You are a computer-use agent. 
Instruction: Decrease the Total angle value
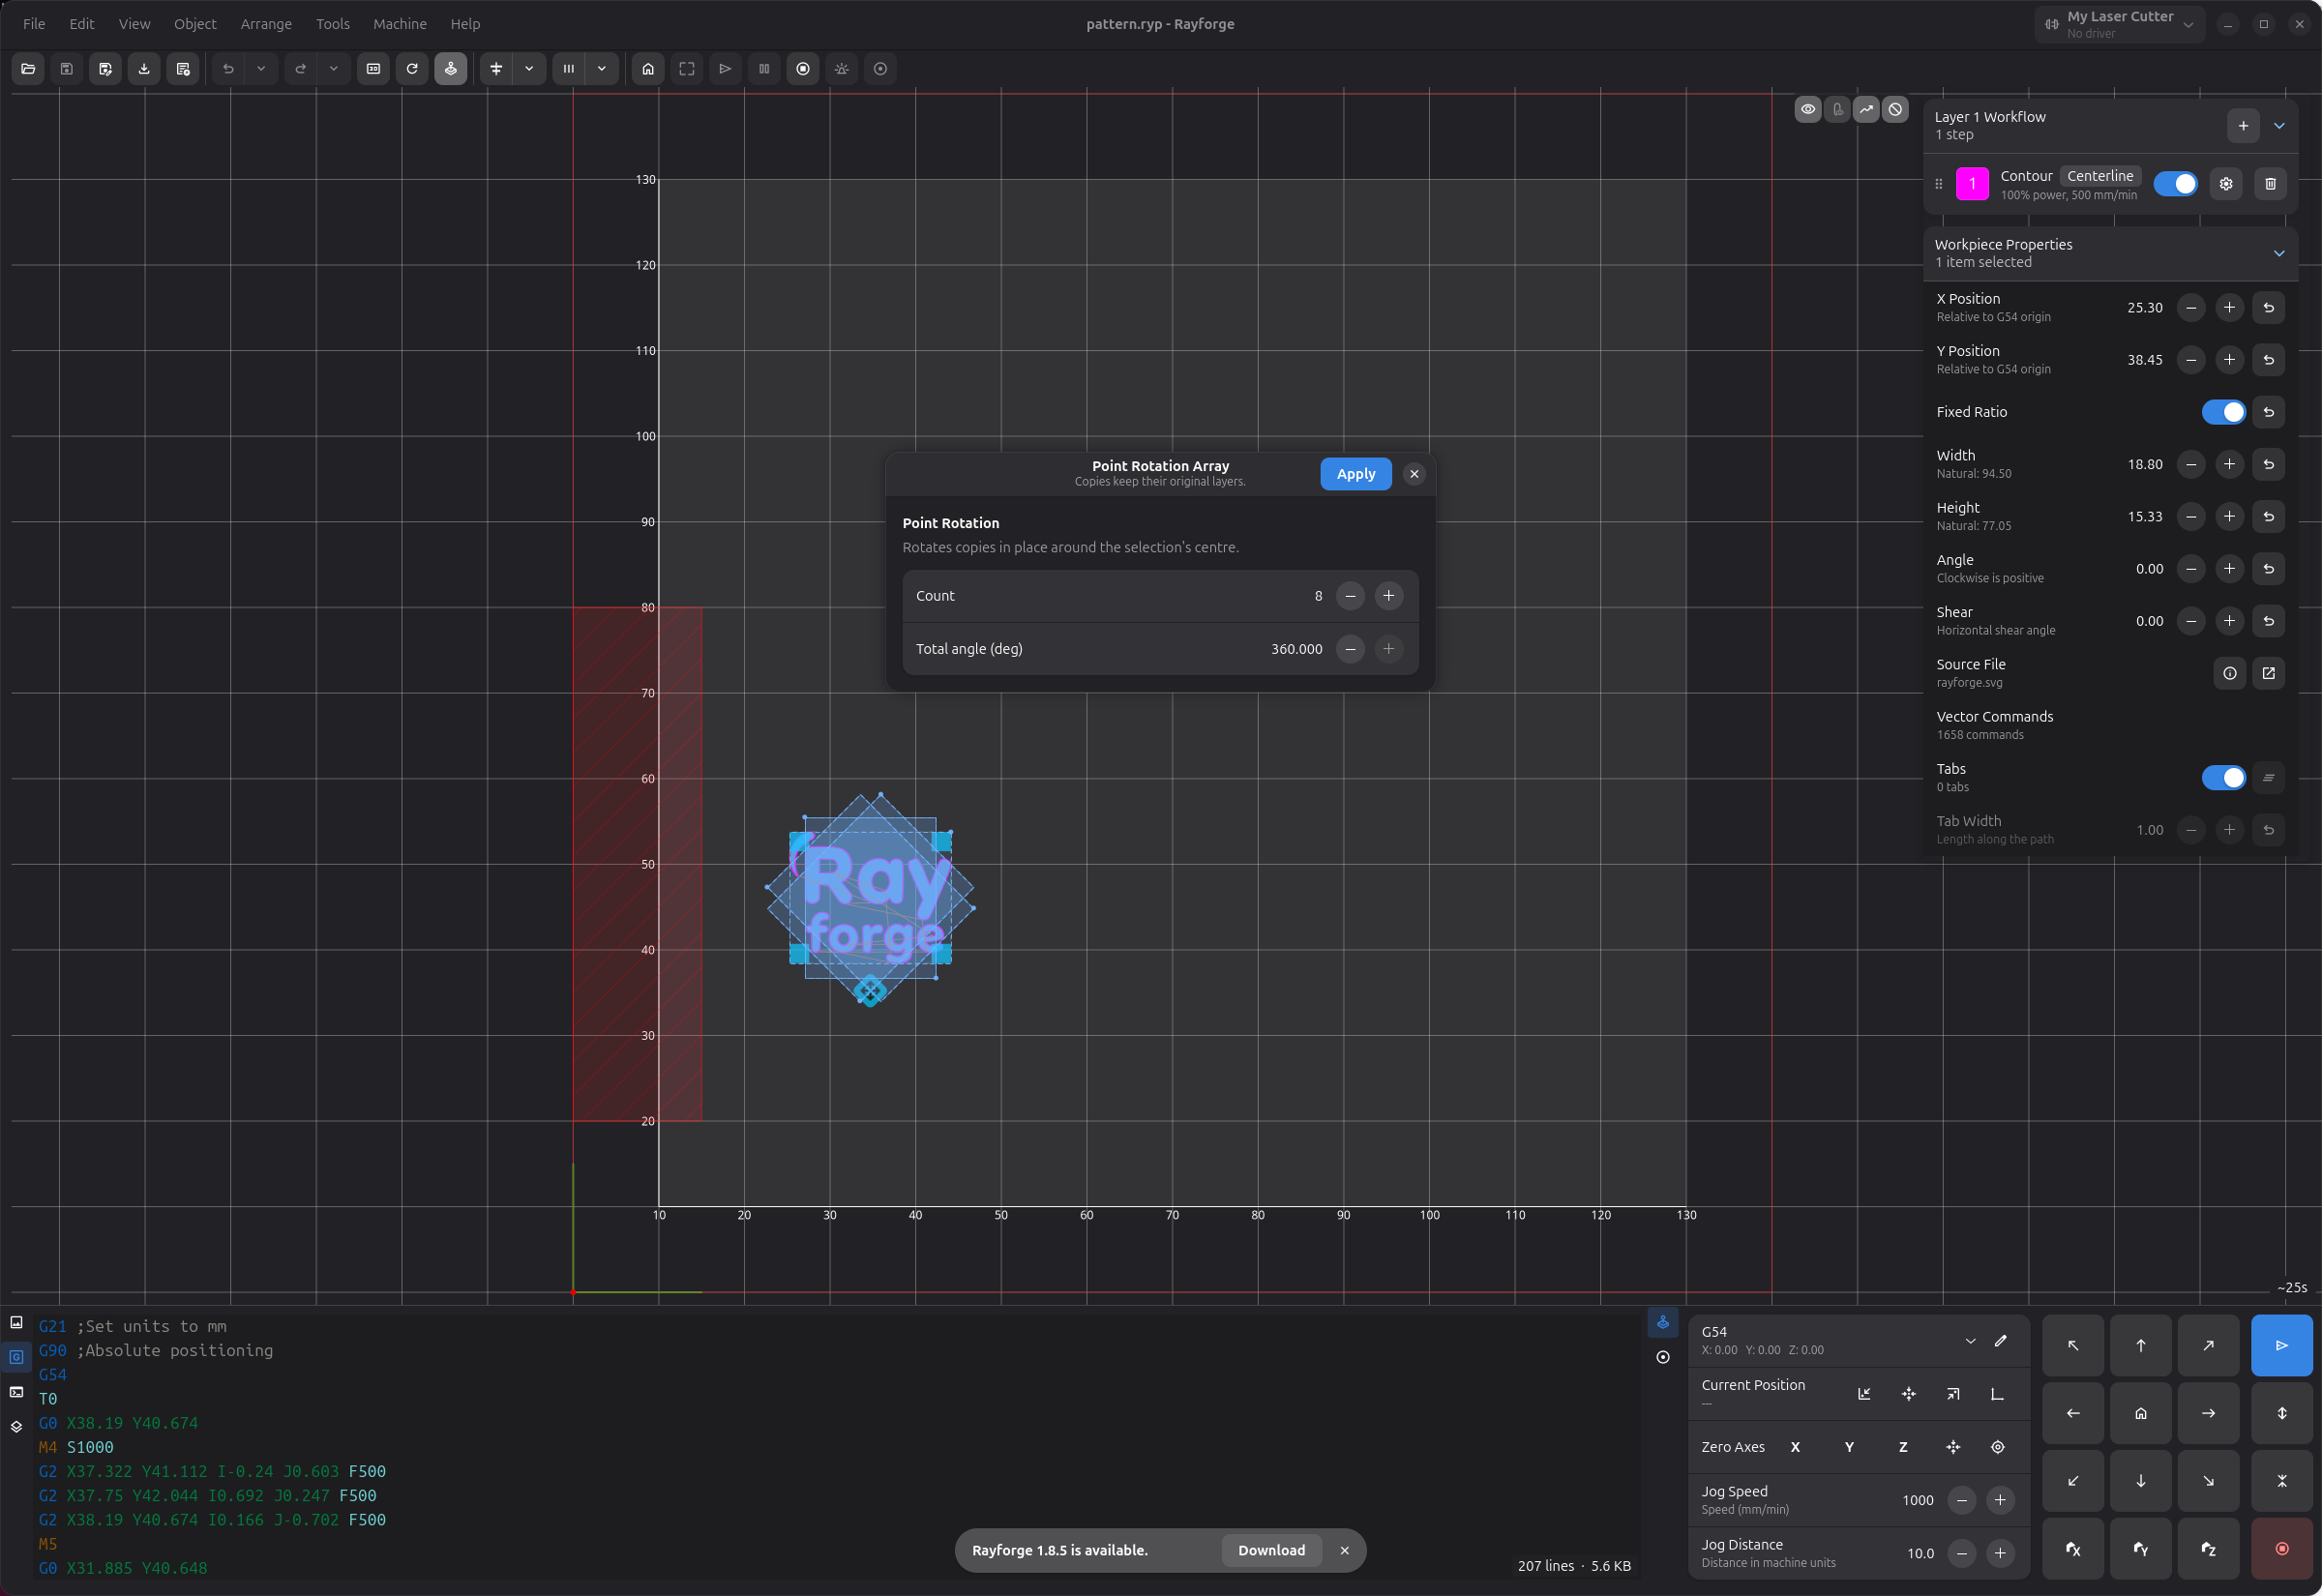click(x=1350, y=649)
